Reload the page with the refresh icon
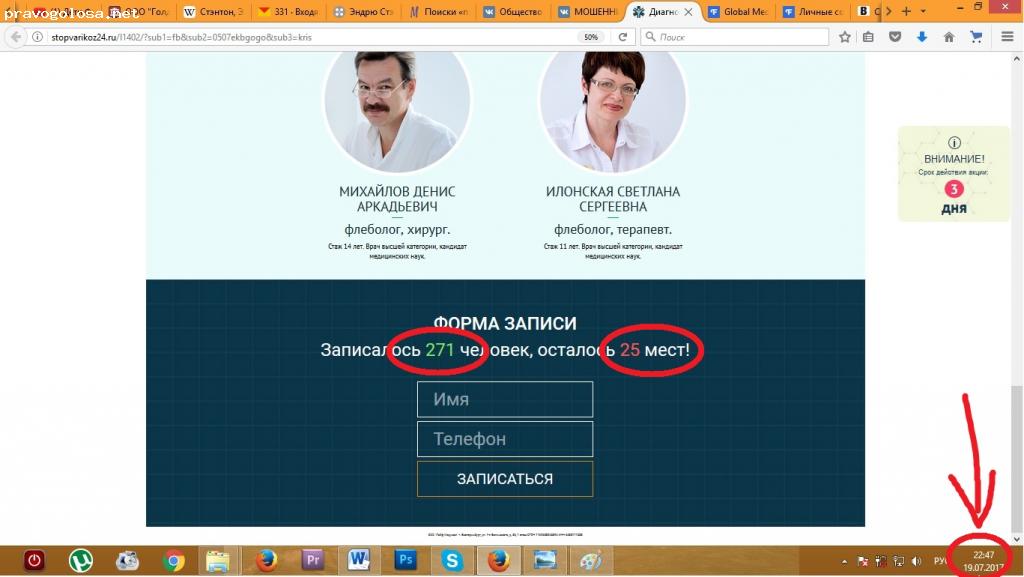Image resolution: width=1024 pixels, height=577 pixels. [622, 37]
